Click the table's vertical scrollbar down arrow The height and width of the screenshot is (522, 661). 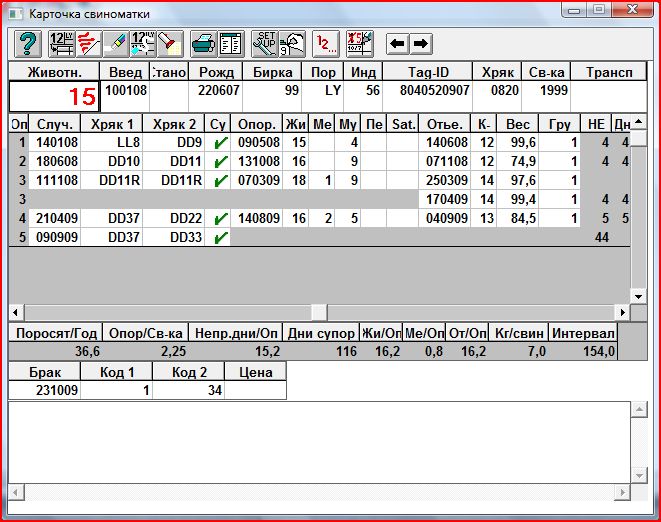(x=637, y=296)
